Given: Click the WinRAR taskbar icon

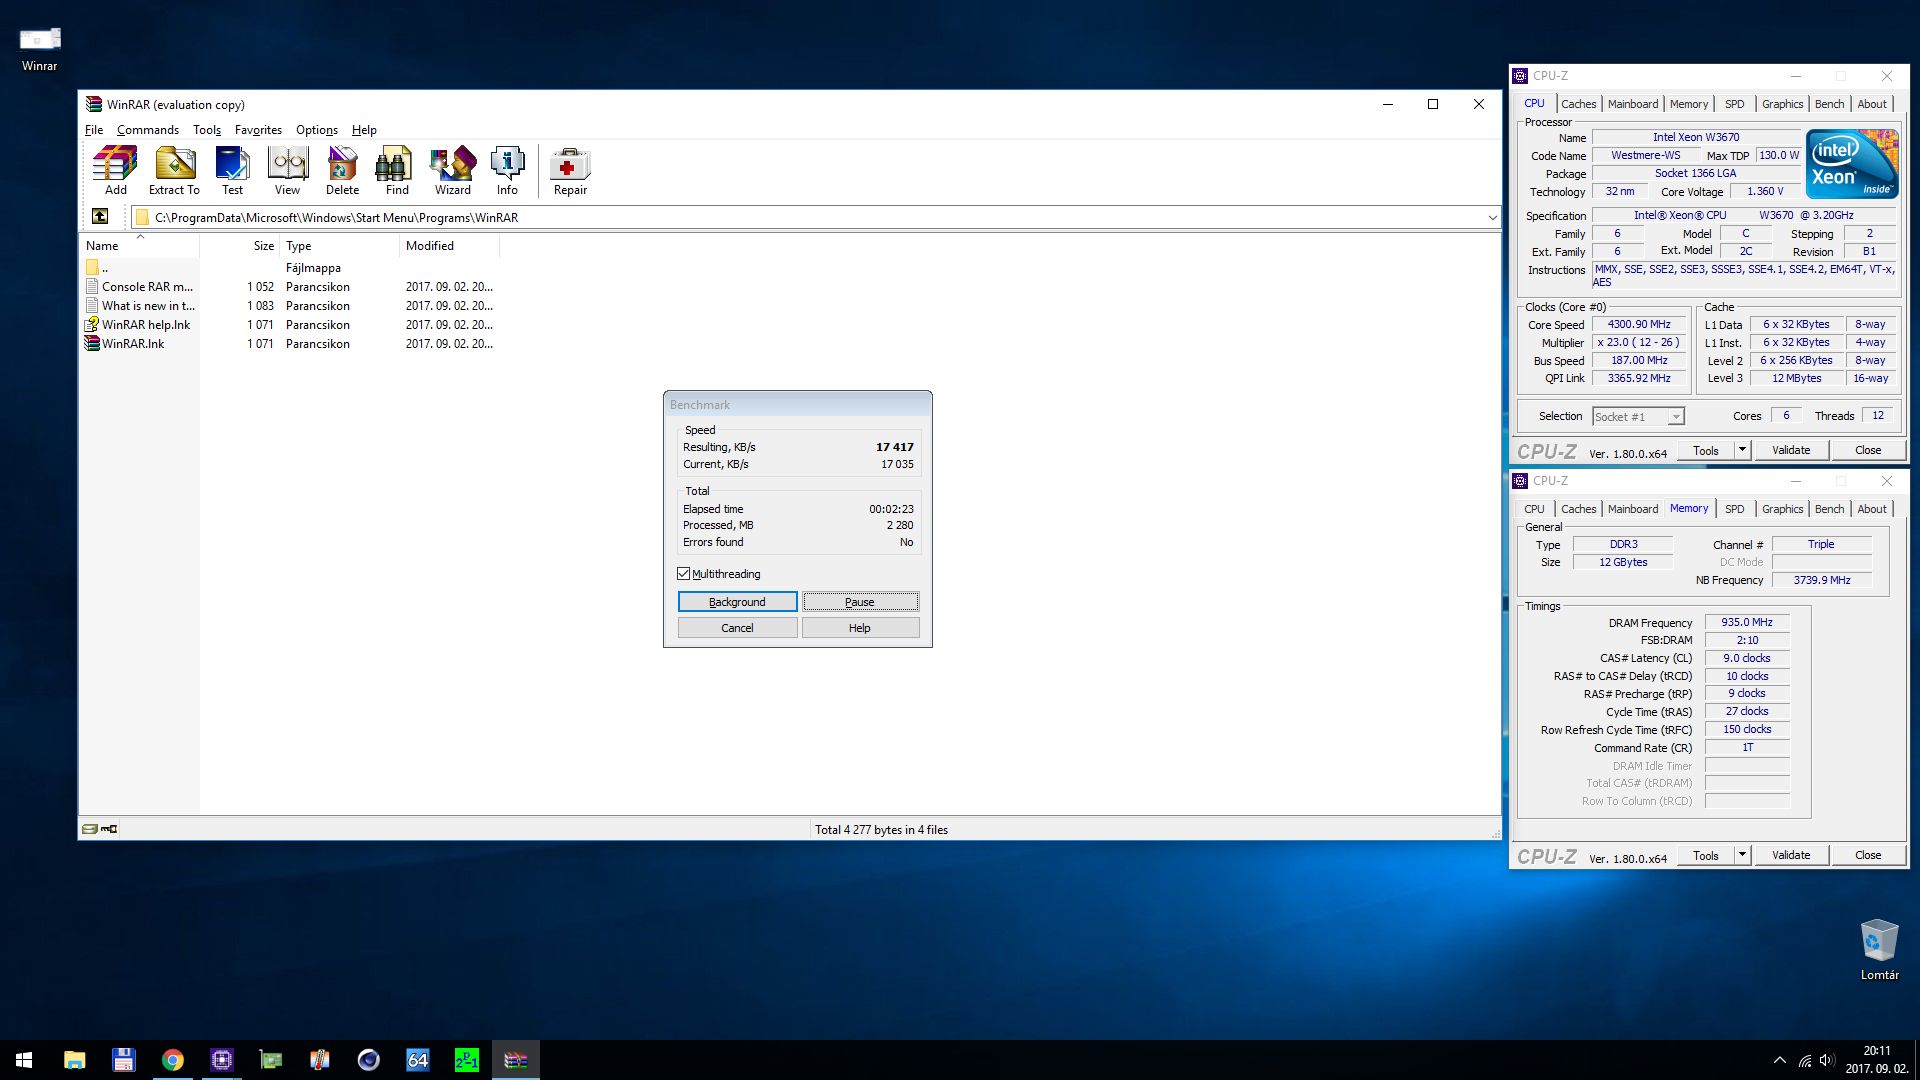Looking at the screenshot, I should coord(515,1060).
